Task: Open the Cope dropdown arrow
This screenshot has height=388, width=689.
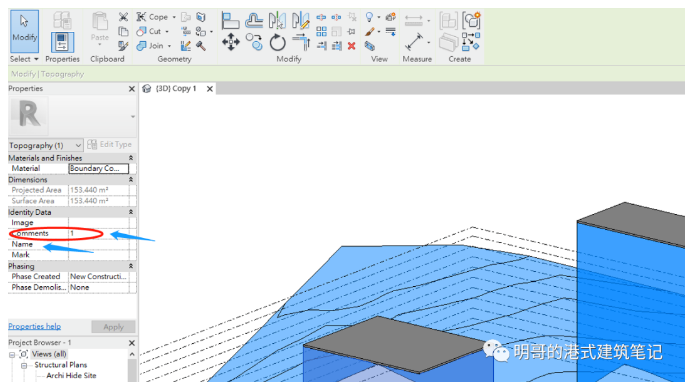Action: coord(174,17)
